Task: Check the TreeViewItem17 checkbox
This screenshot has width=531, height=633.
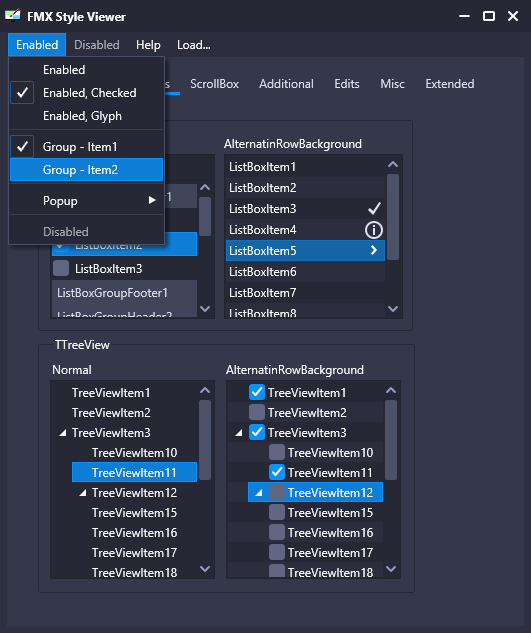Action: click(x=277, y=552)
